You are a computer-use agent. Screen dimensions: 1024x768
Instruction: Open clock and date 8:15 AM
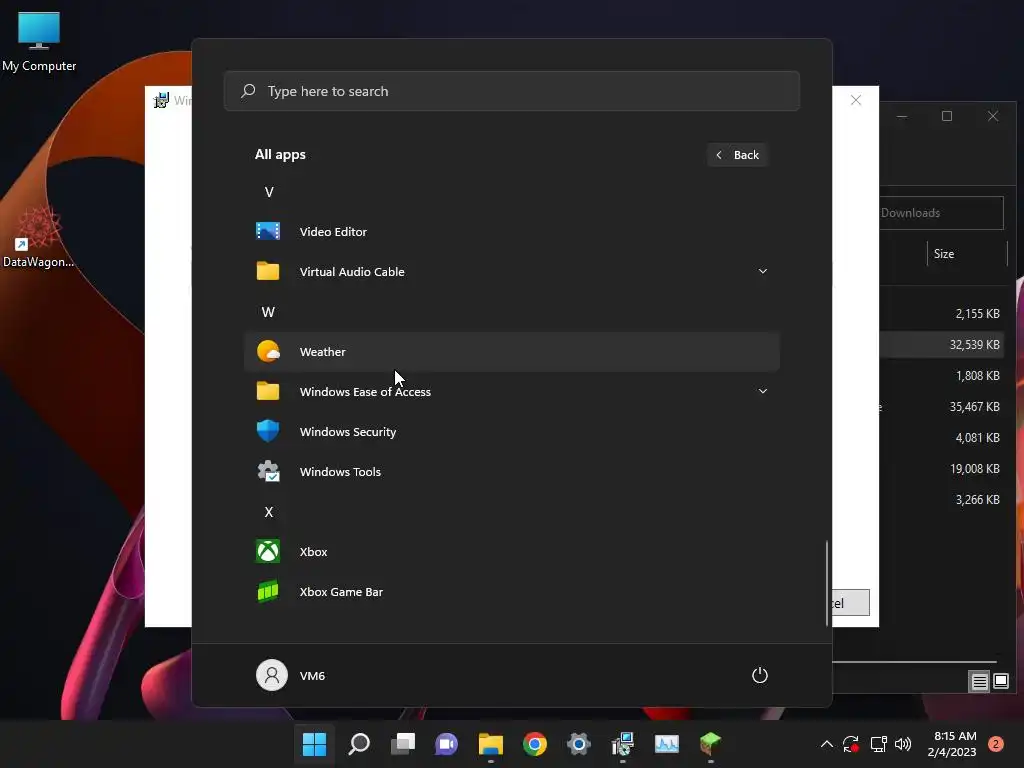coord(952,744)
